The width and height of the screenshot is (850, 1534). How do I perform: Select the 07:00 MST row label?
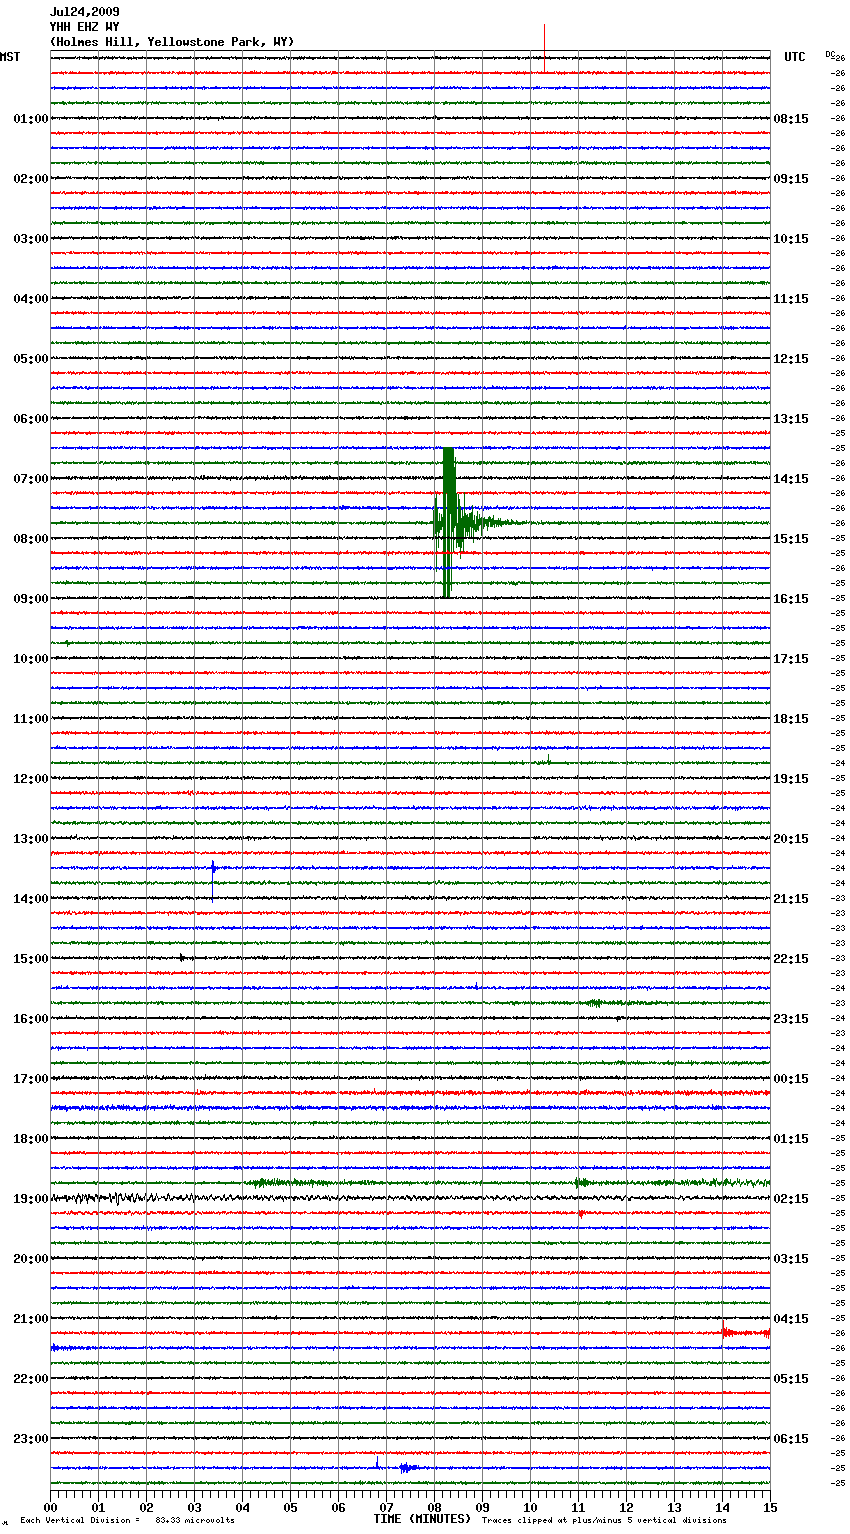pos(31,478)
